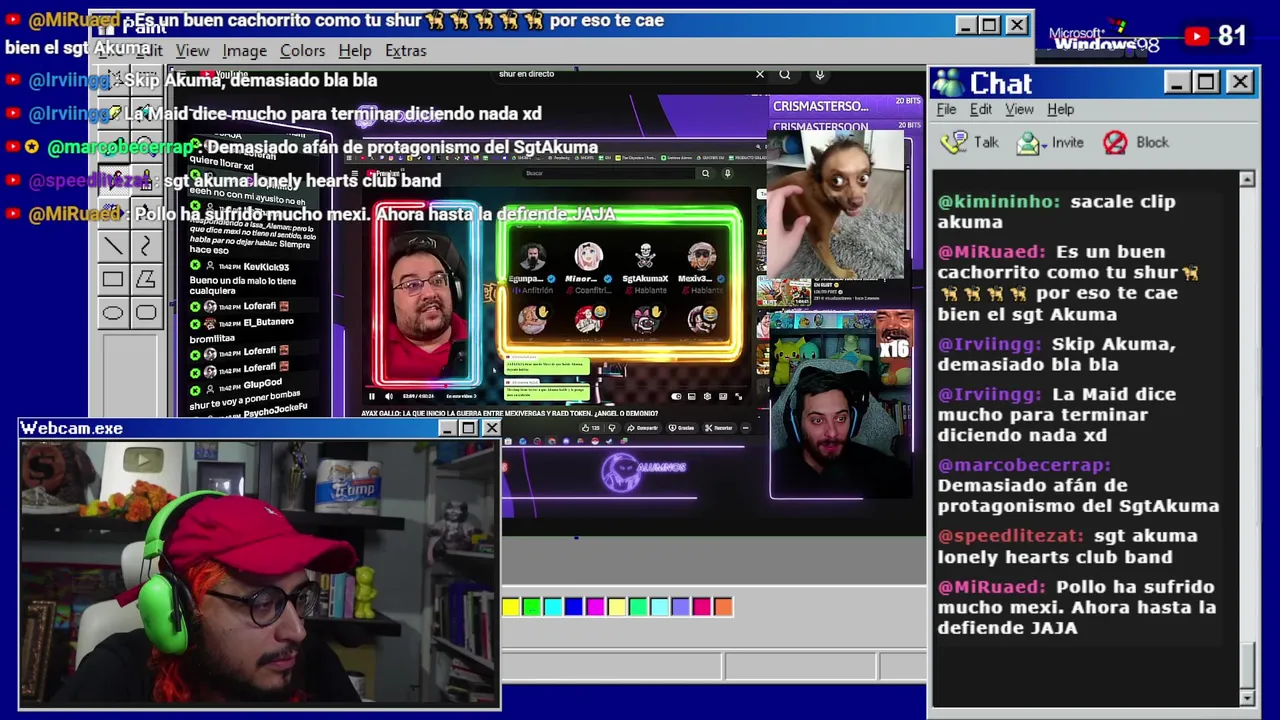Pick the crimson red-pink color swatch

[x=701, y=606]
